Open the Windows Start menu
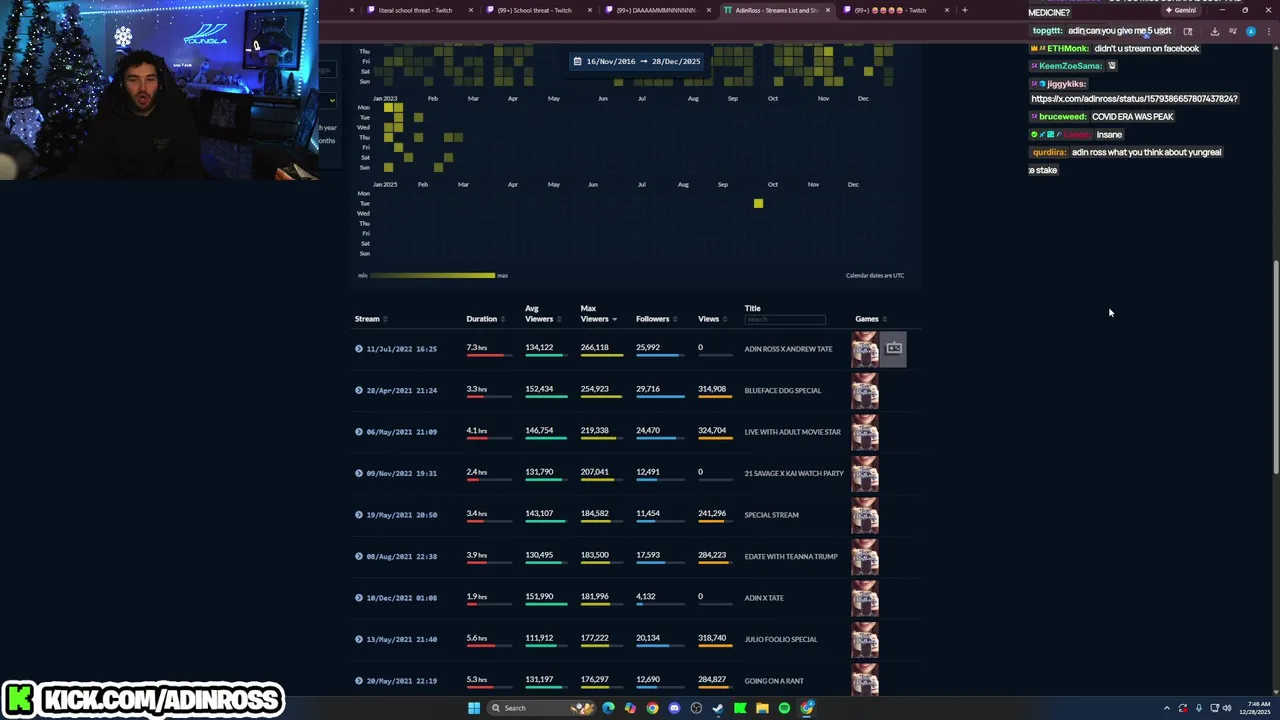 click(x=474, y=708)
